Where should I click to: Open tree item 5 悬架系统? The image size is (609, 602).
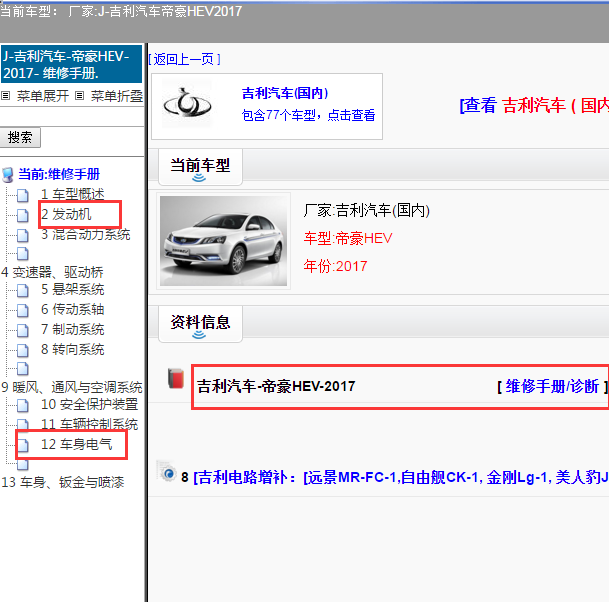click(x=73, y=289)
